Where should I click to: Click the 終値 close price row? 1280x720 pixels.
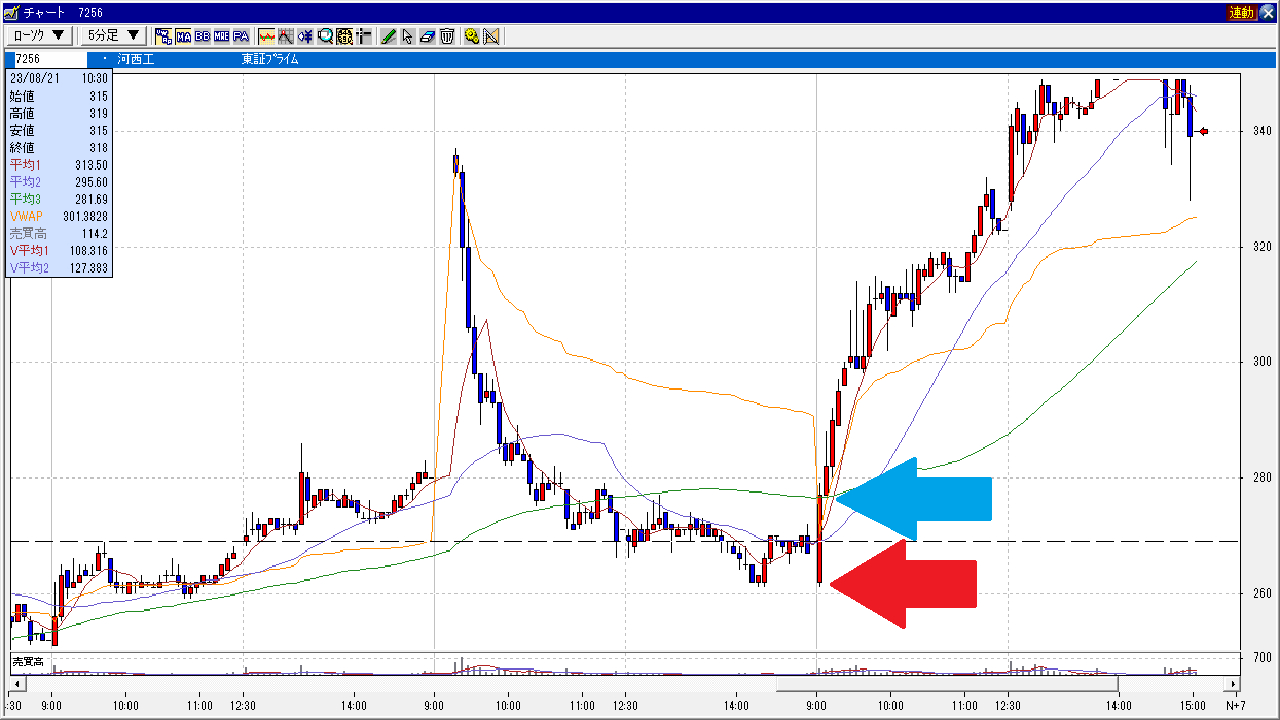pos(60,148)
